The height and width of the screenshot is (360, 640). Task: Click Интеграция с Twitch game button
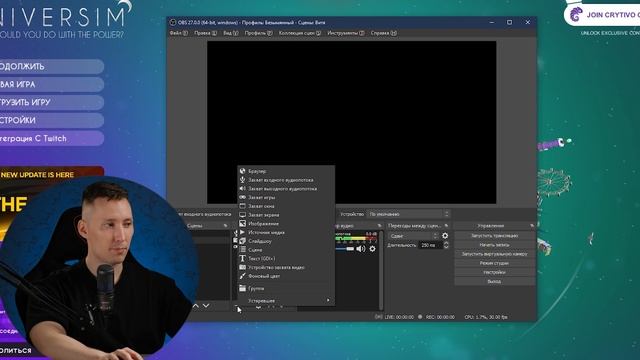coord(51,138)
